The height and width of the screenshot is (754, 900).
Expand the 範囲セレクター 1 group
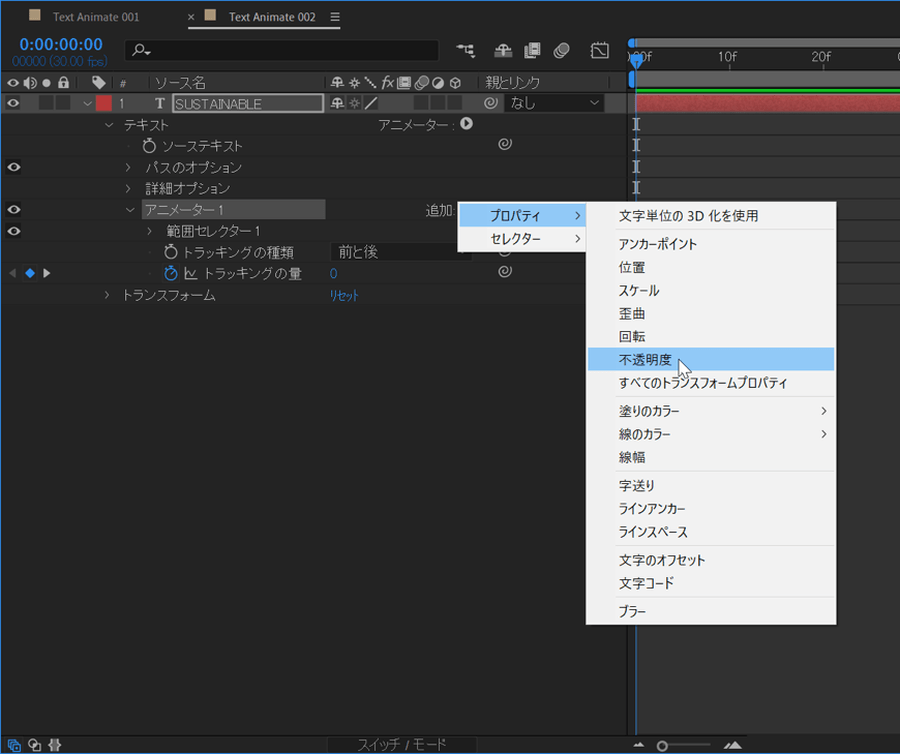point(150,231)
